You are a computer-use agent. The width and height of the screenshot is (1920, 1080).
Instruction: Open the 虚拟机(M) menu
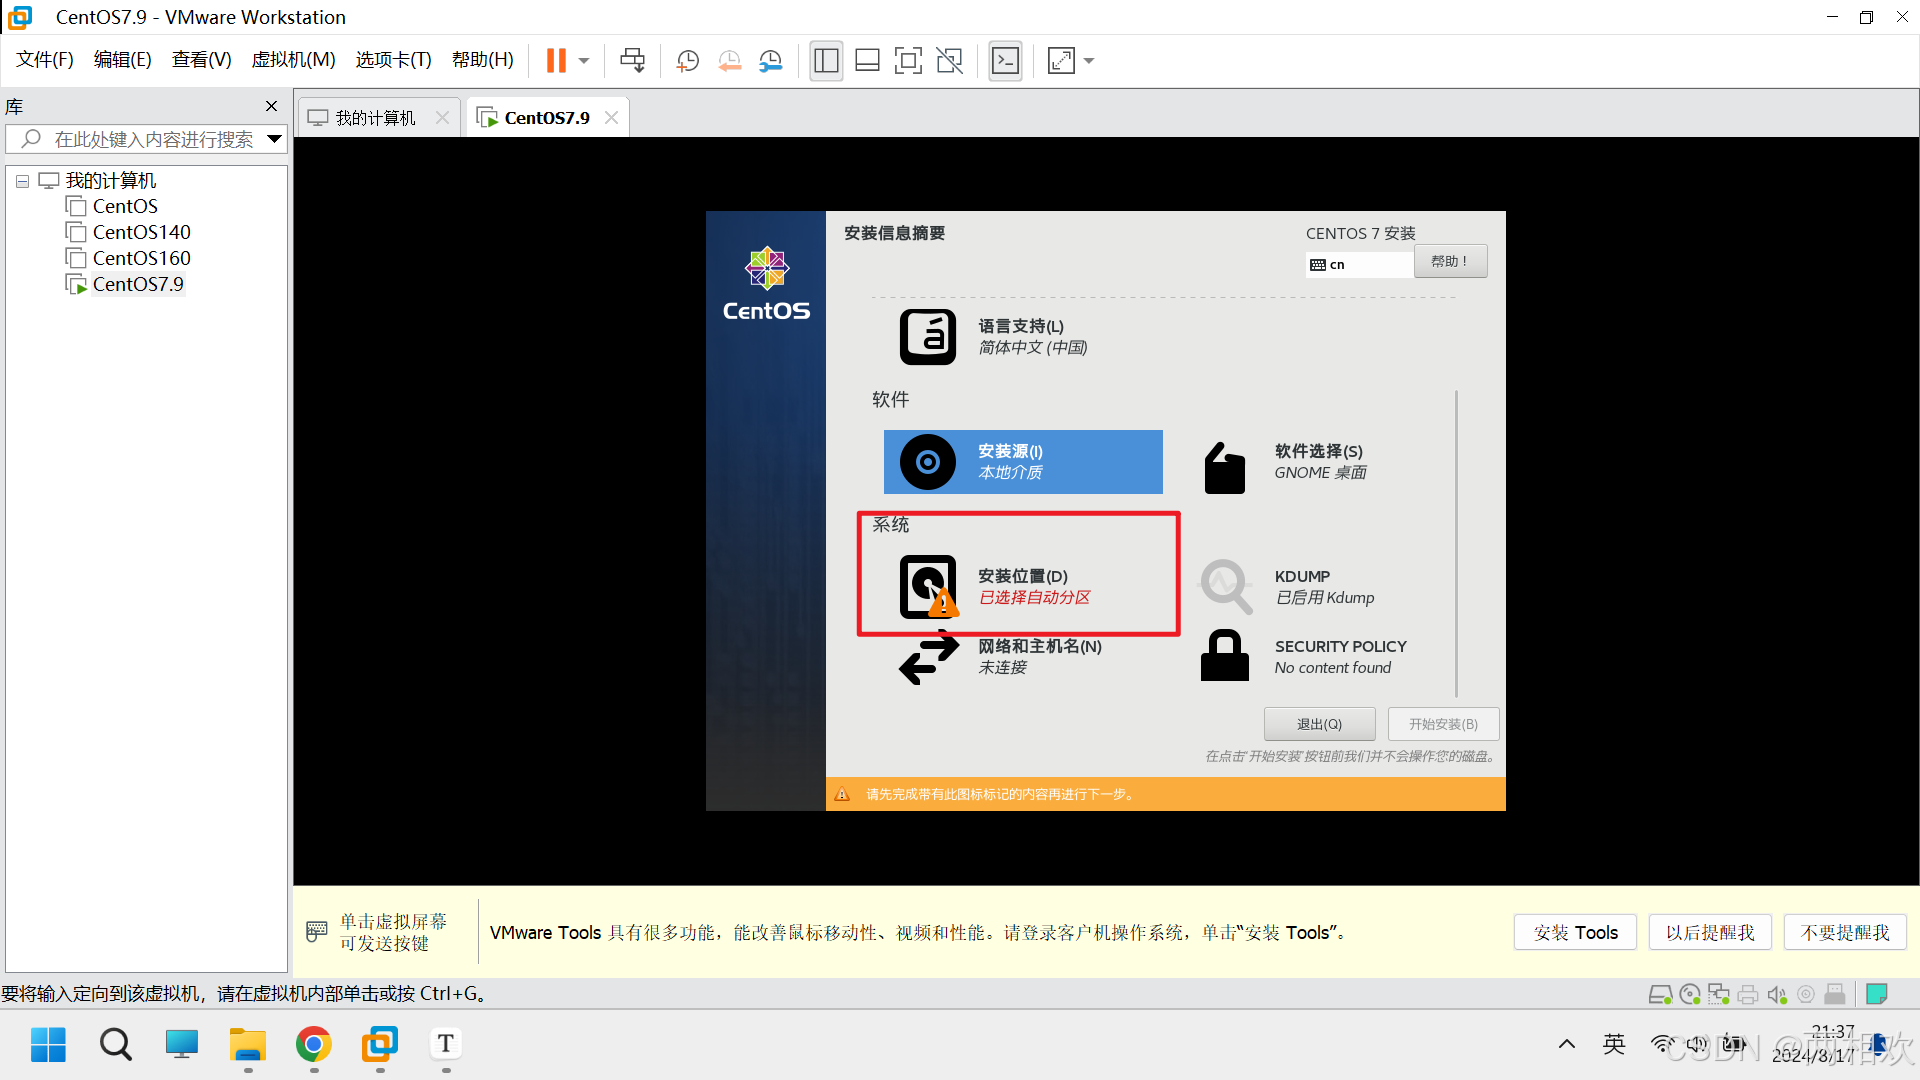293,60
